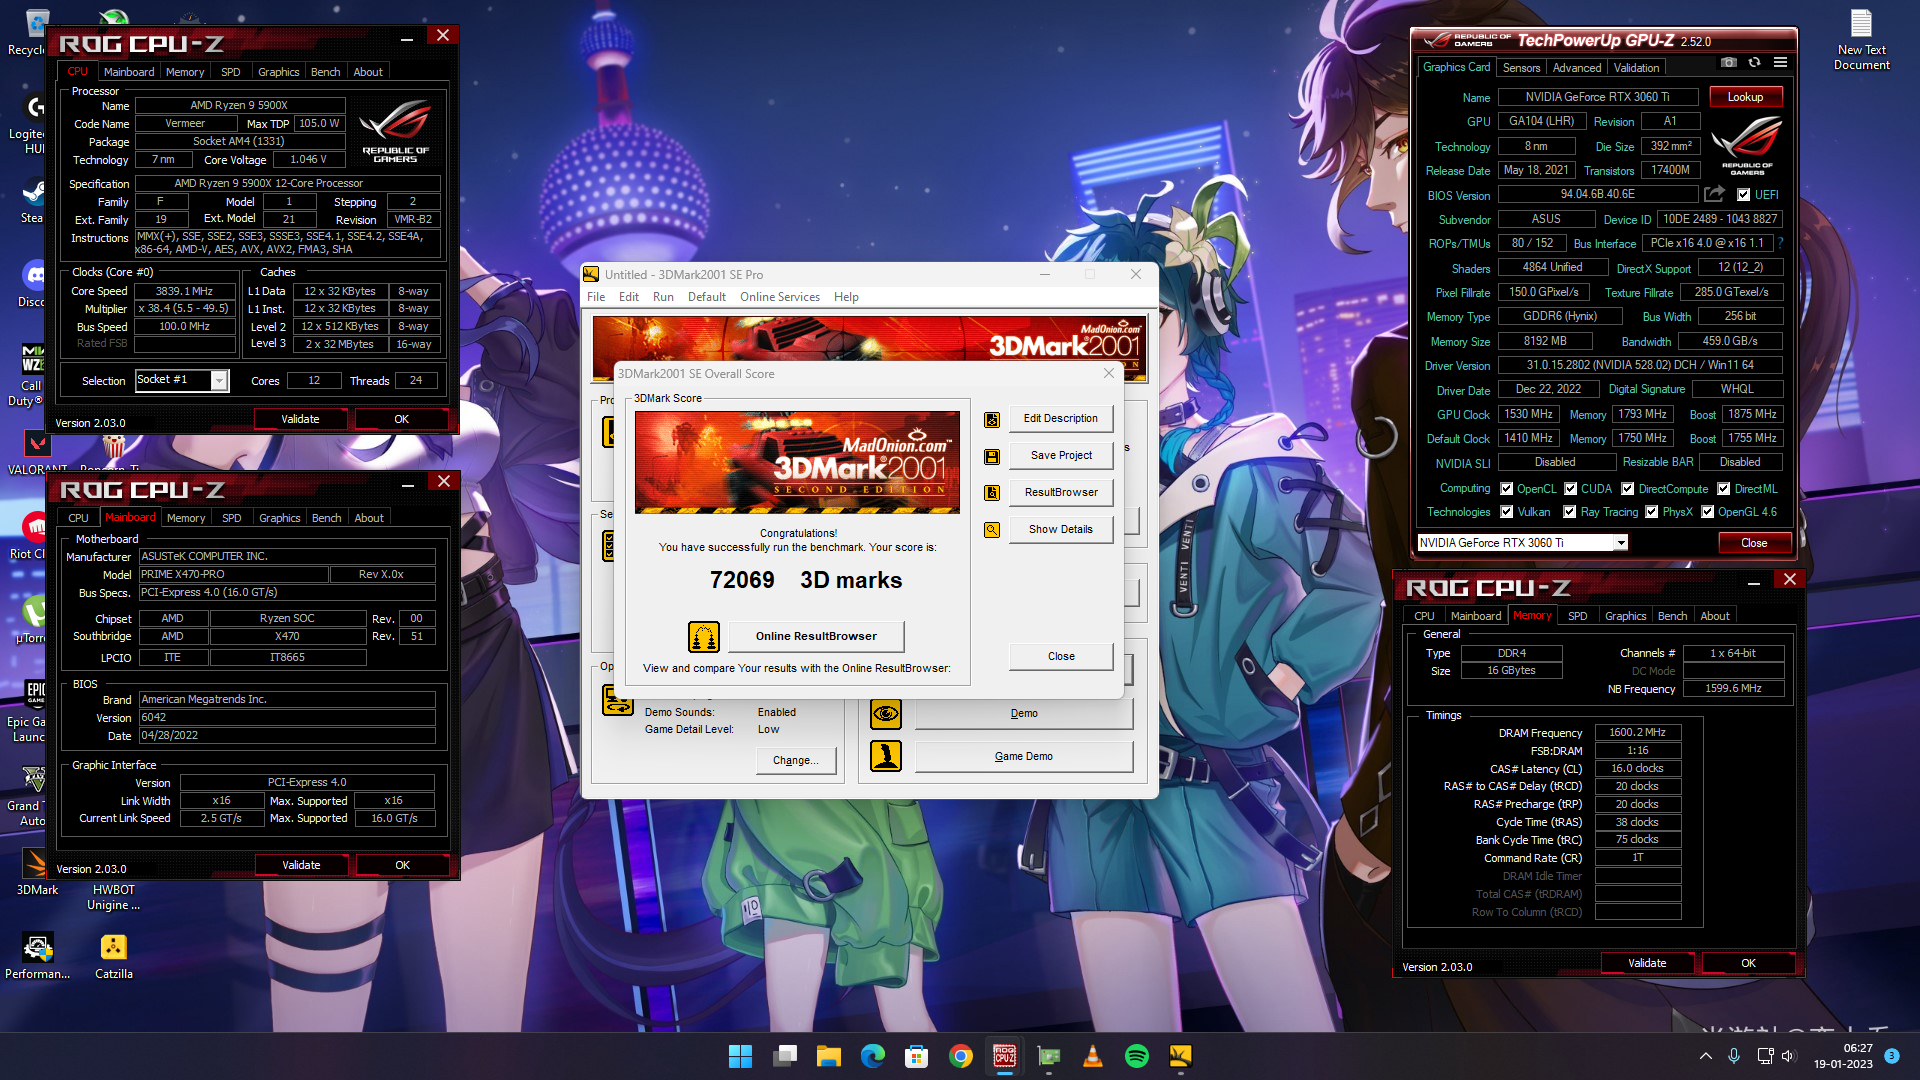Toggle the DirectML checkbox
This screenshot has height=1080, width=1920.
[x=1724, y=489]
